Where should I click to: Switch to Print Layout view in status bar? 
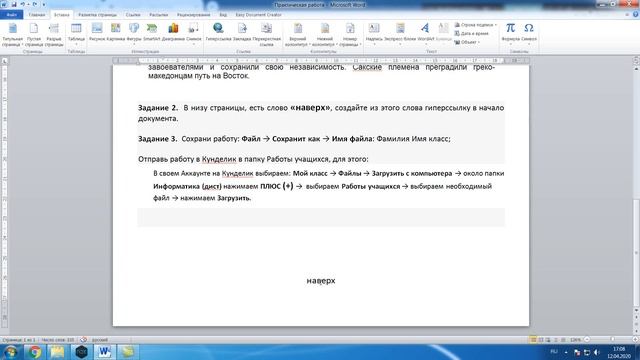(533, 340)
